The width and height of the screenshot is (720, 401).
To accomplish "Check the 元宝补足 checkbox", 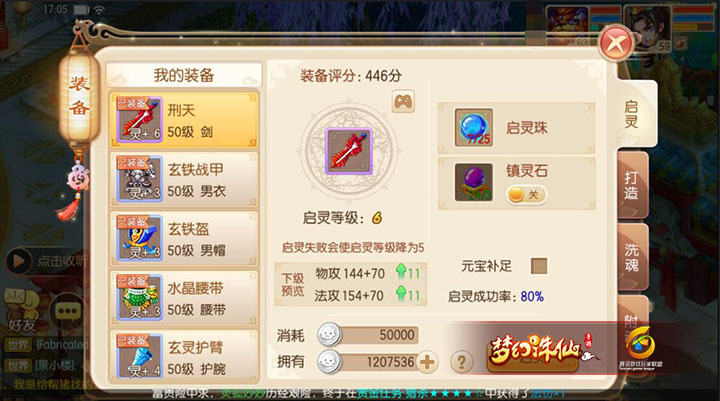I will point(539,266).
